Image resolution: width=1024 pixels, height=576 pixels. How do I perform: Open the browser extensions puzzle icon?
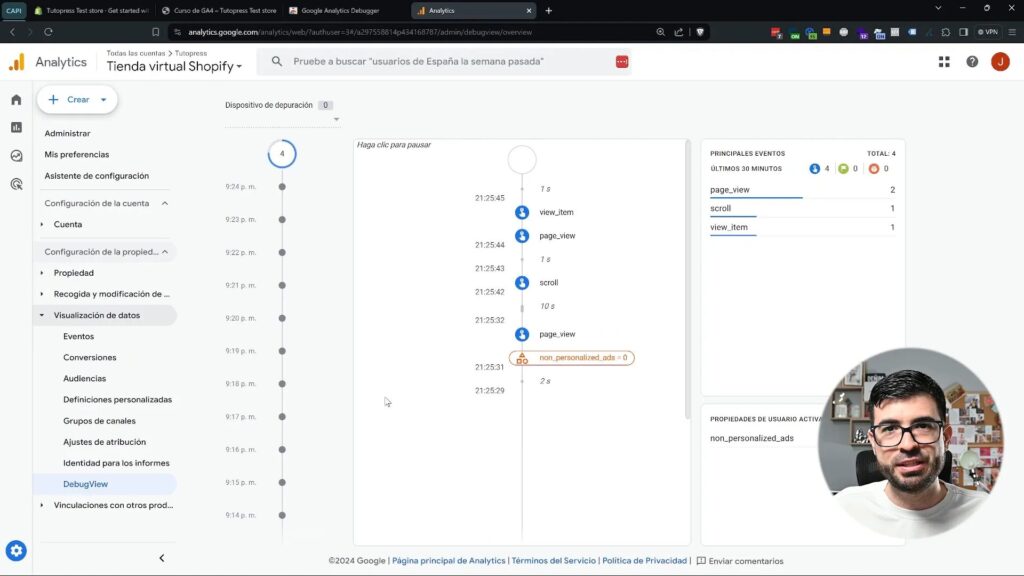(946, 31)
